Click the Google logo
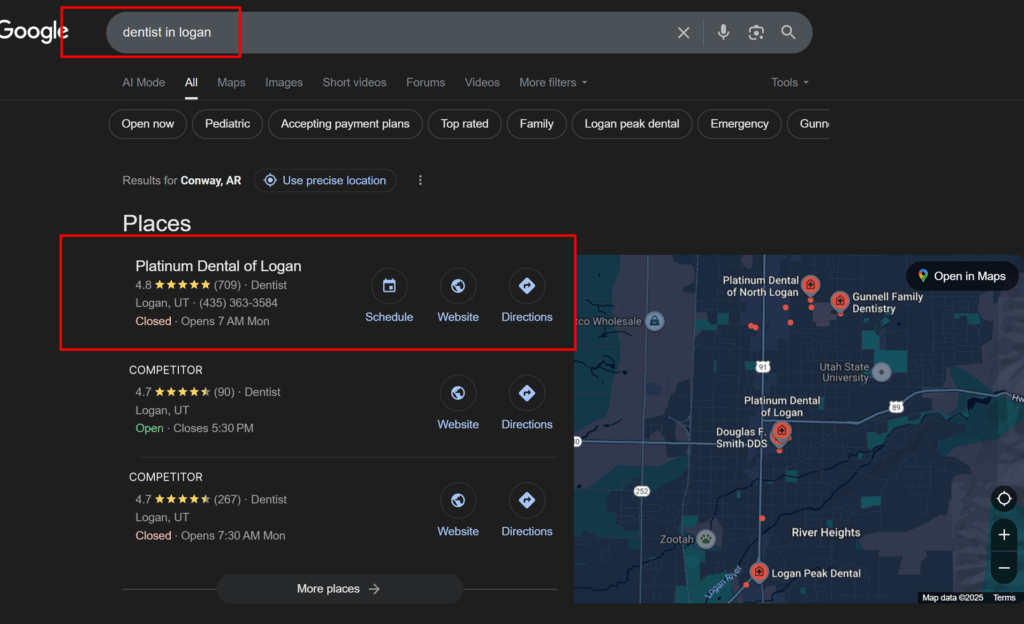Viewport: 1024px width, 624px height. (x=33, y=31)
